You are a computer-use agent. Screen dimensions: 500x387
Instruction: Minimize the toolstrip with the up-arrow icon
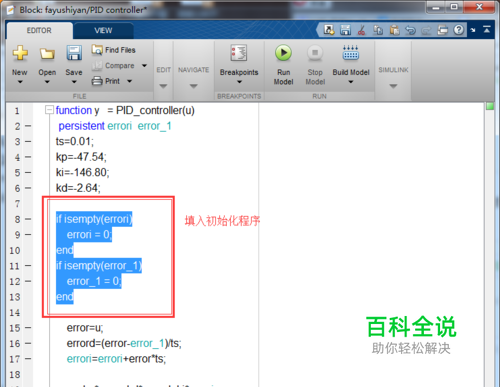487,29
